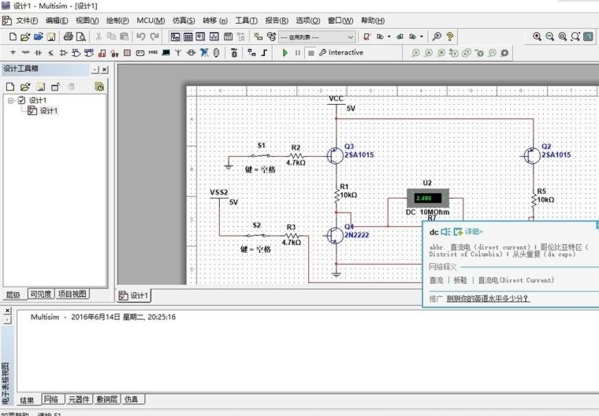This screenshot has height=416, width=599.
Task: Play the dc pronunciation audio
Action: [445, 231]
